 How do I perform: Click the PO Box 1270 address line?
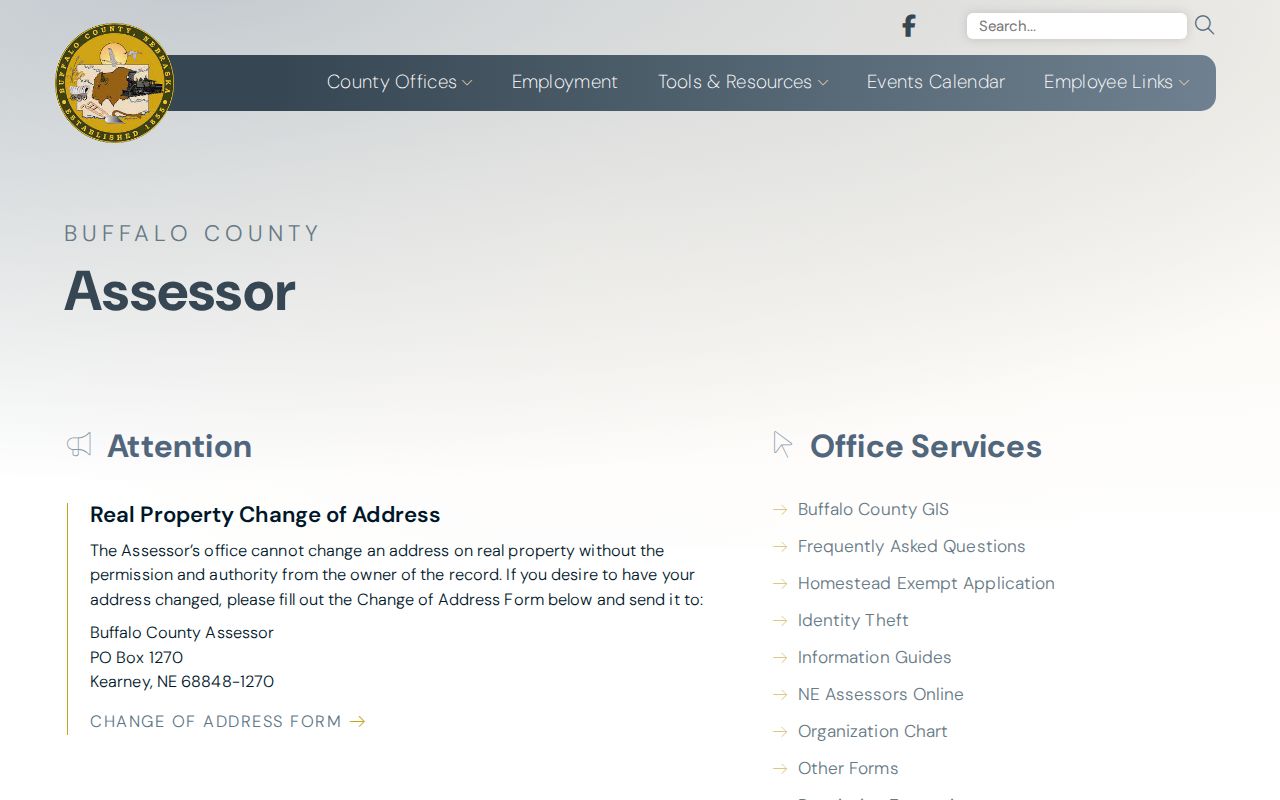[x=137, y=657]
